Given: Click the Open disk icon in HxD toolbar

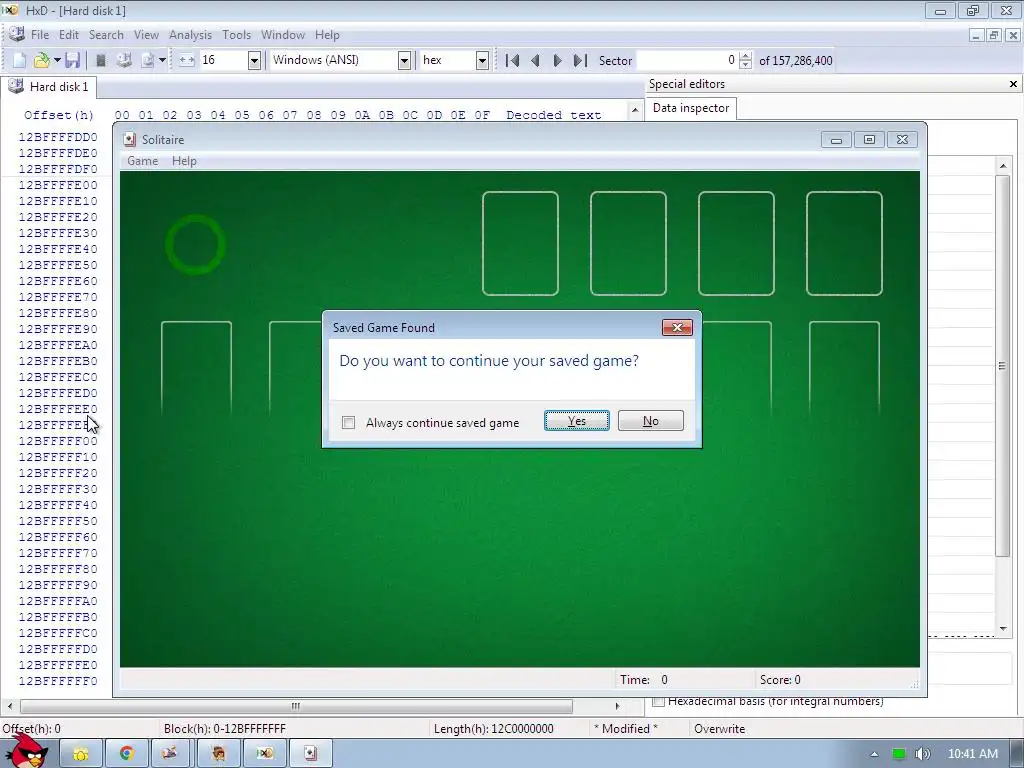Looking at the screenshot, I should (x=124, y=60).
